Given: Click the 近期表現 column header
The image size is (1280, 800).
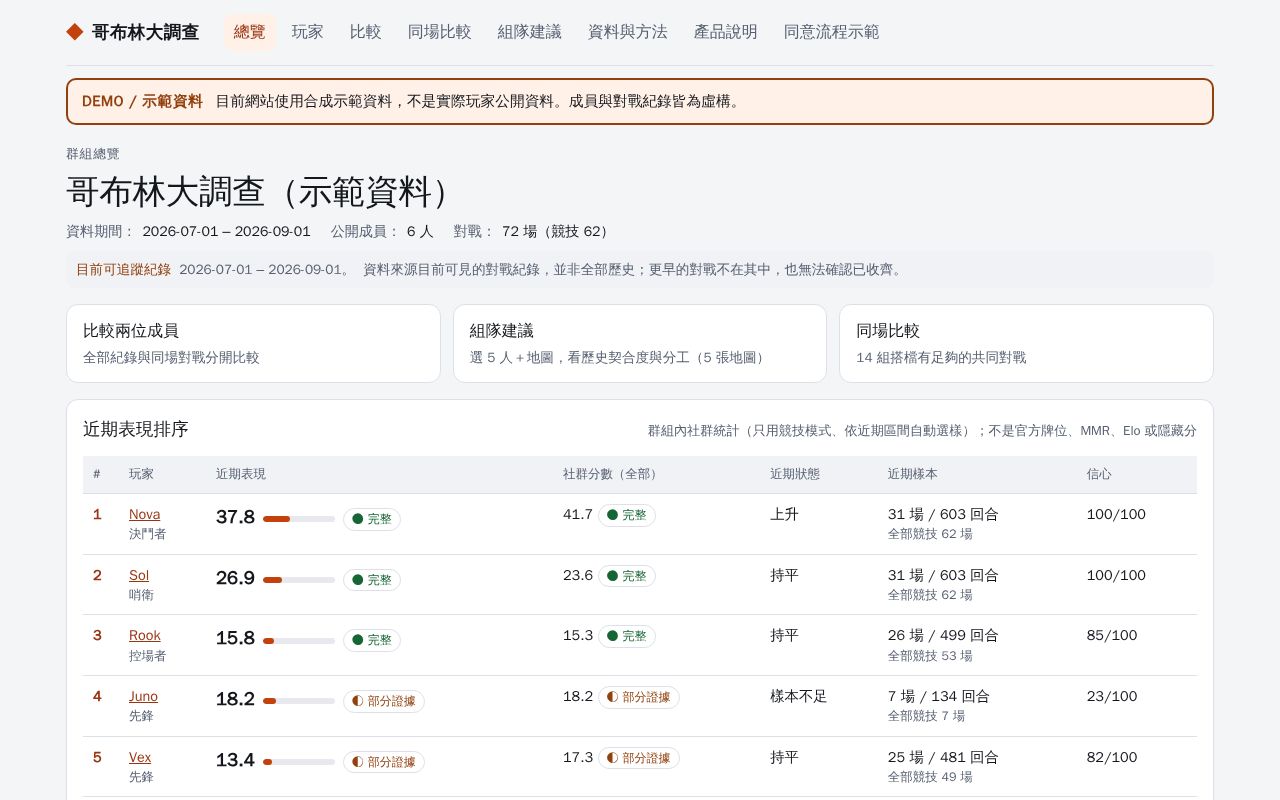Looking at the screenshot, I should [241, 474].
